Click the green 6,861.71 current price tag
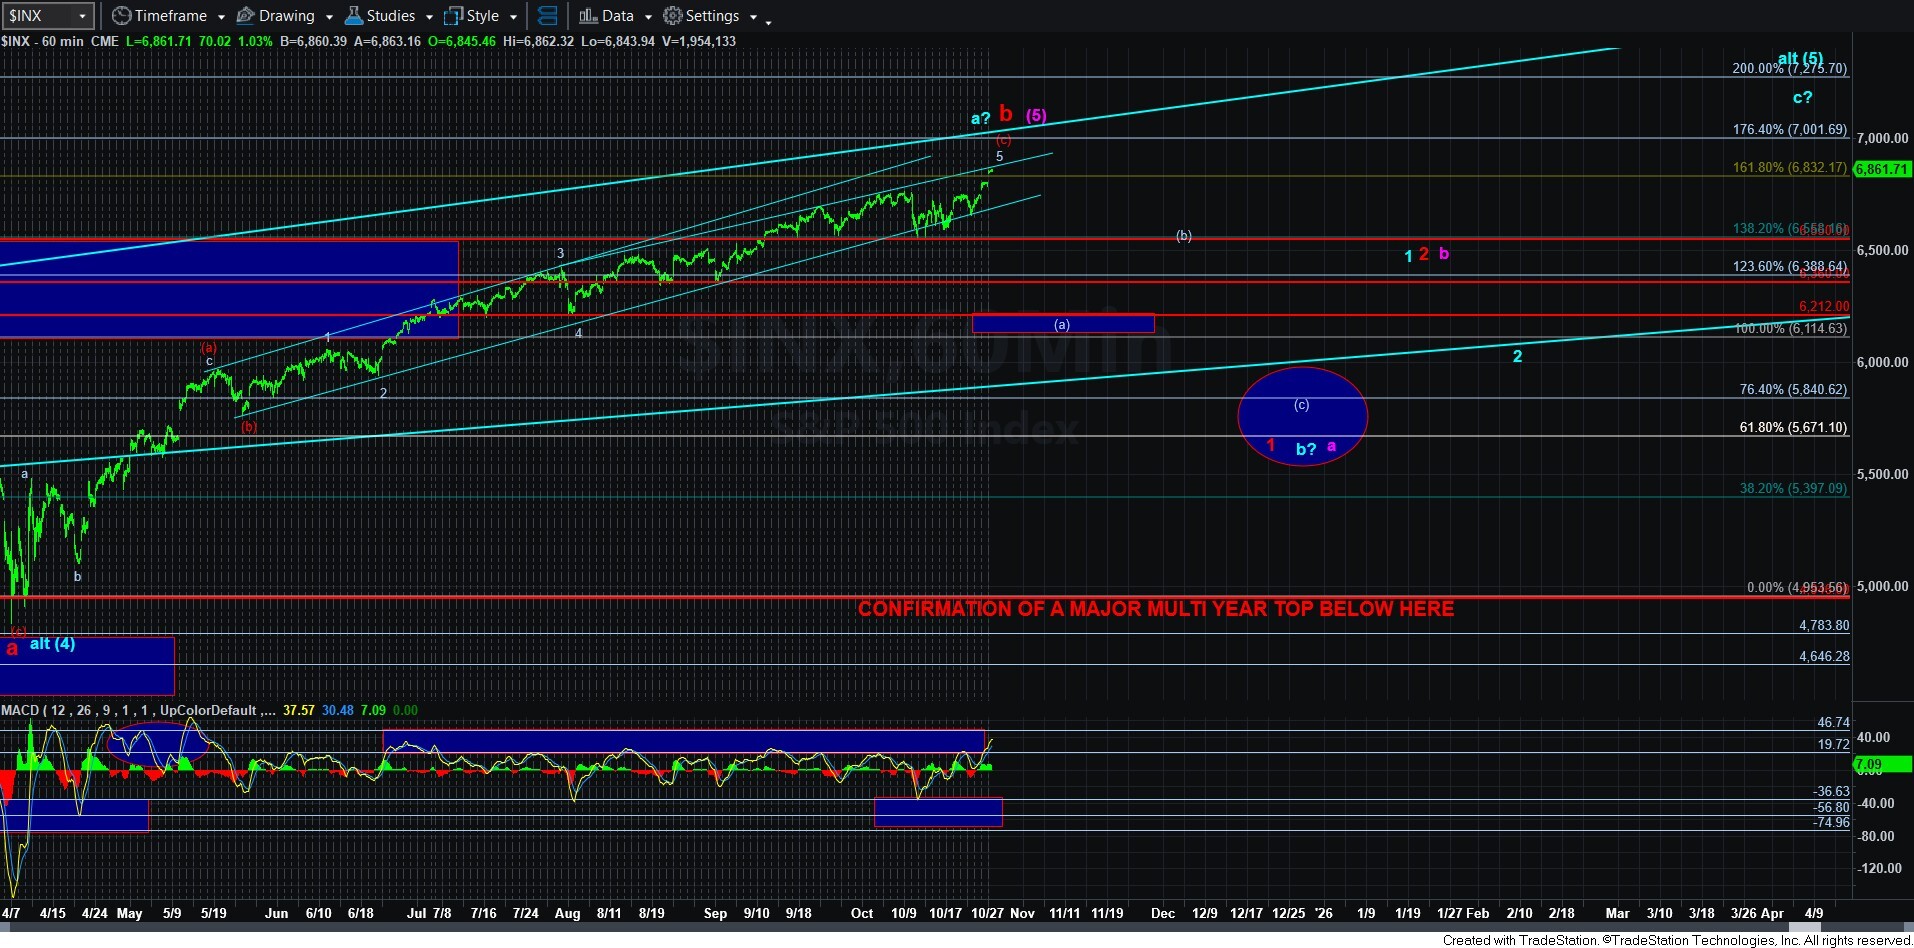 tap(1882, 169)
